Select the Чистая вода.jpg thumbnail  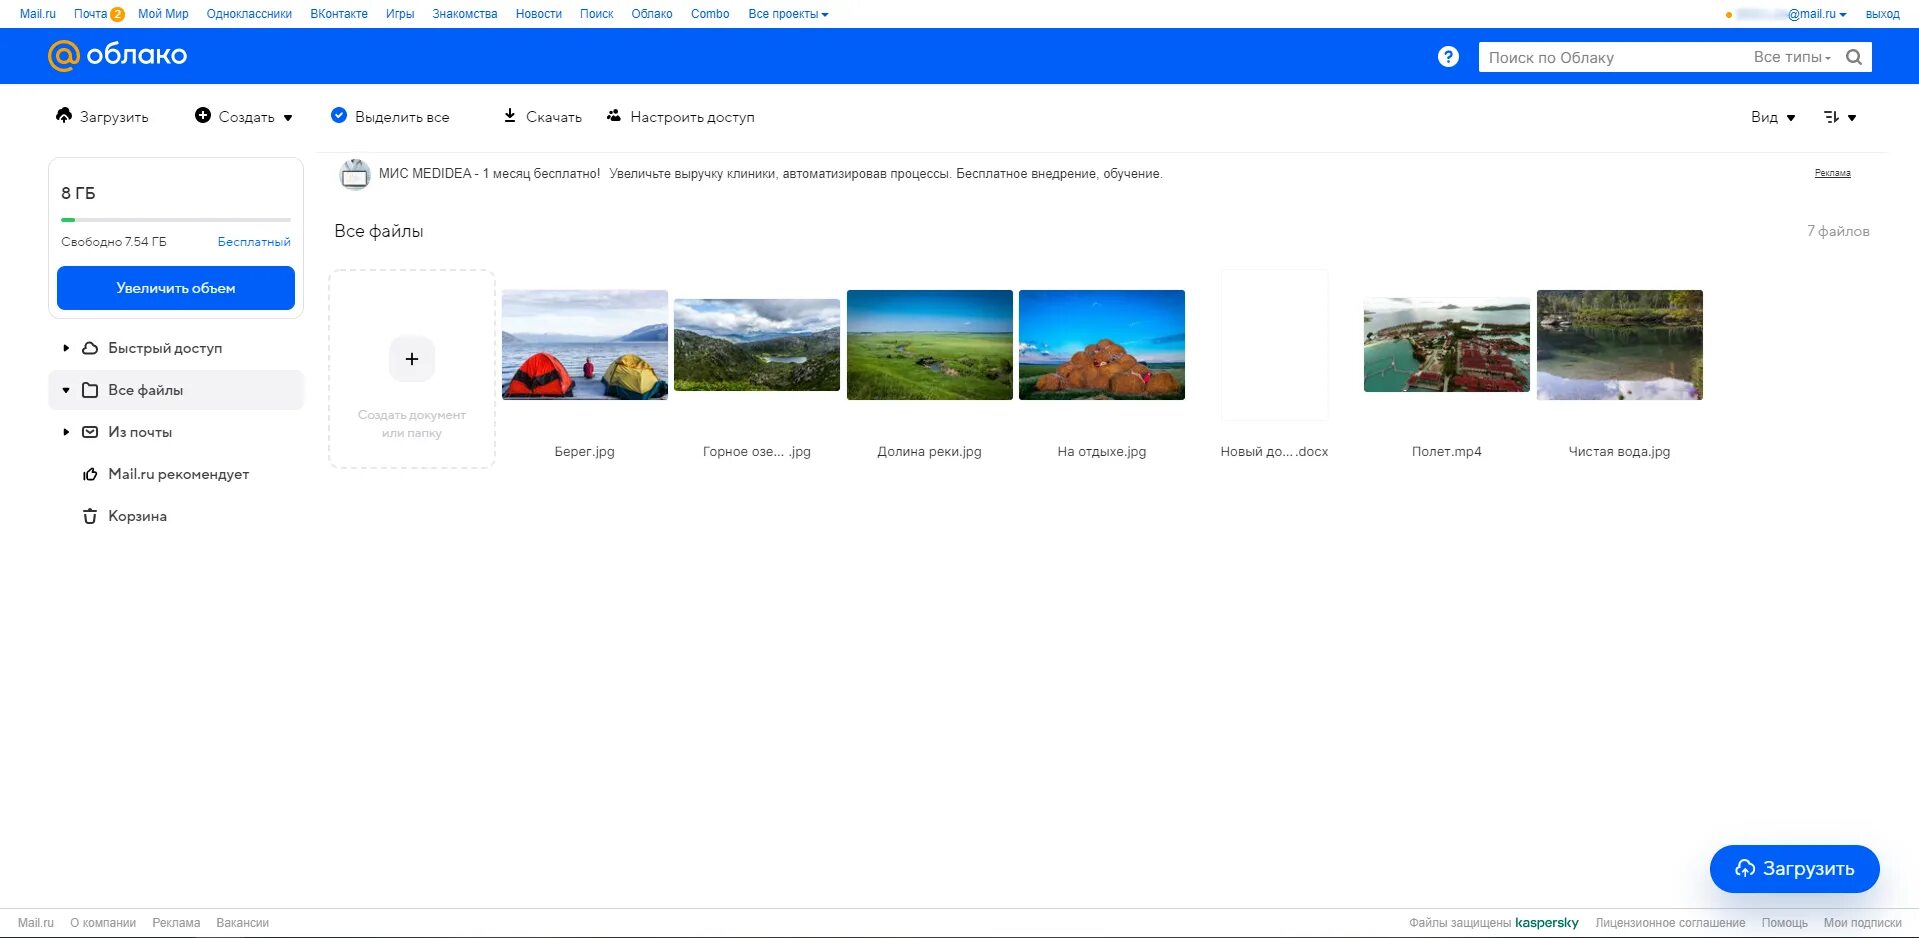pyautogui.click(x=1620, y=345)
